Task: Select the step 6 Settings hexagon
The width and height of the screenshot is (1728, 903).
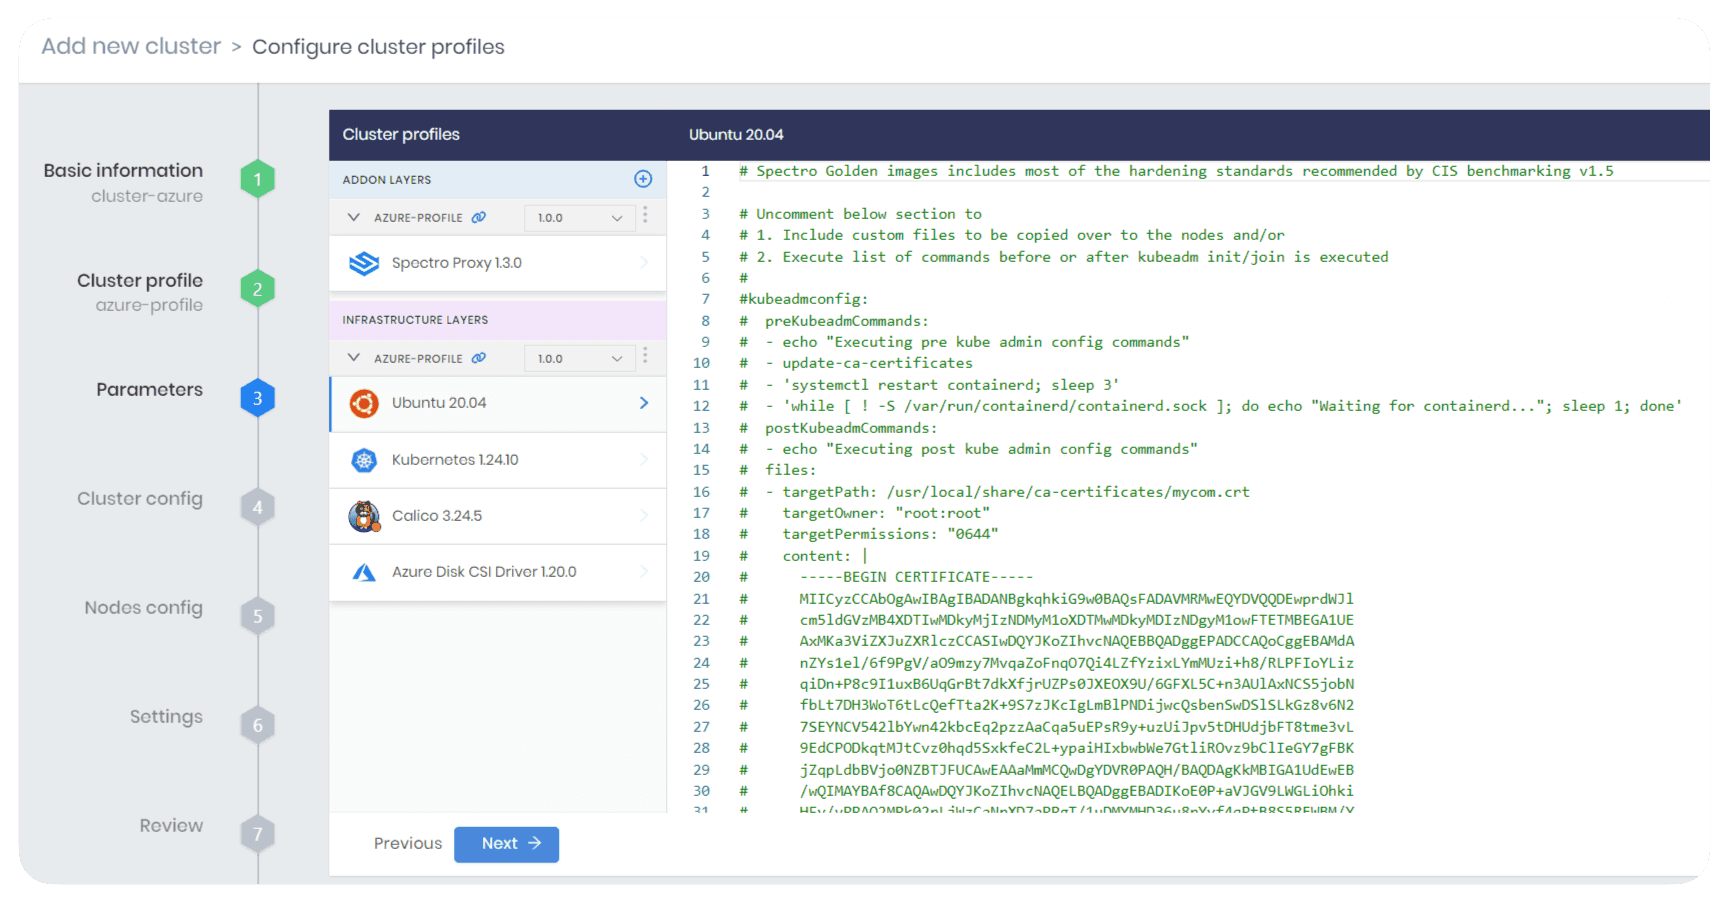Action: [x=257, y=725]
